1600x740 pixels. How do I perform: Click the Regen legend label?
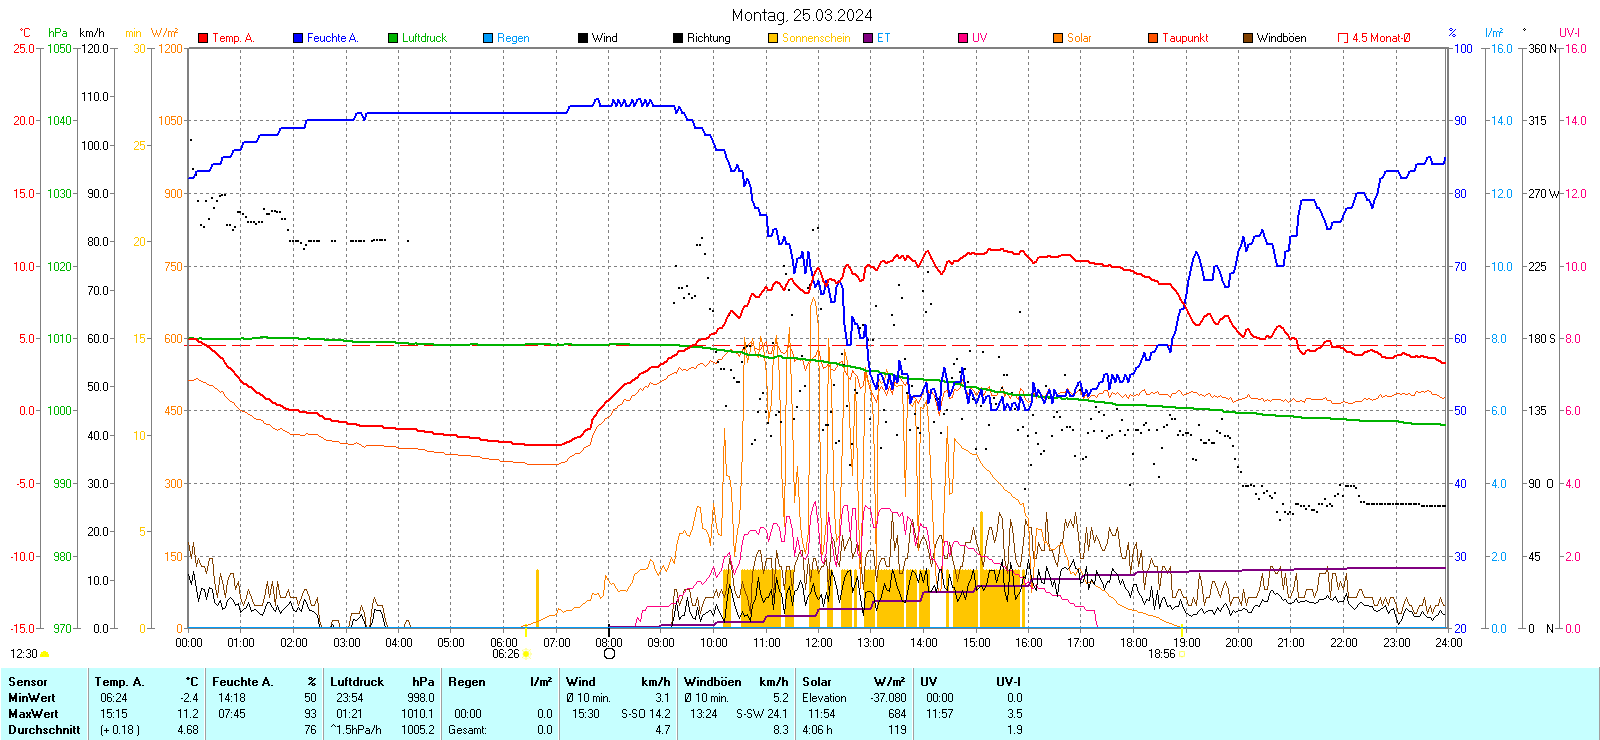[x=513, y=38]
